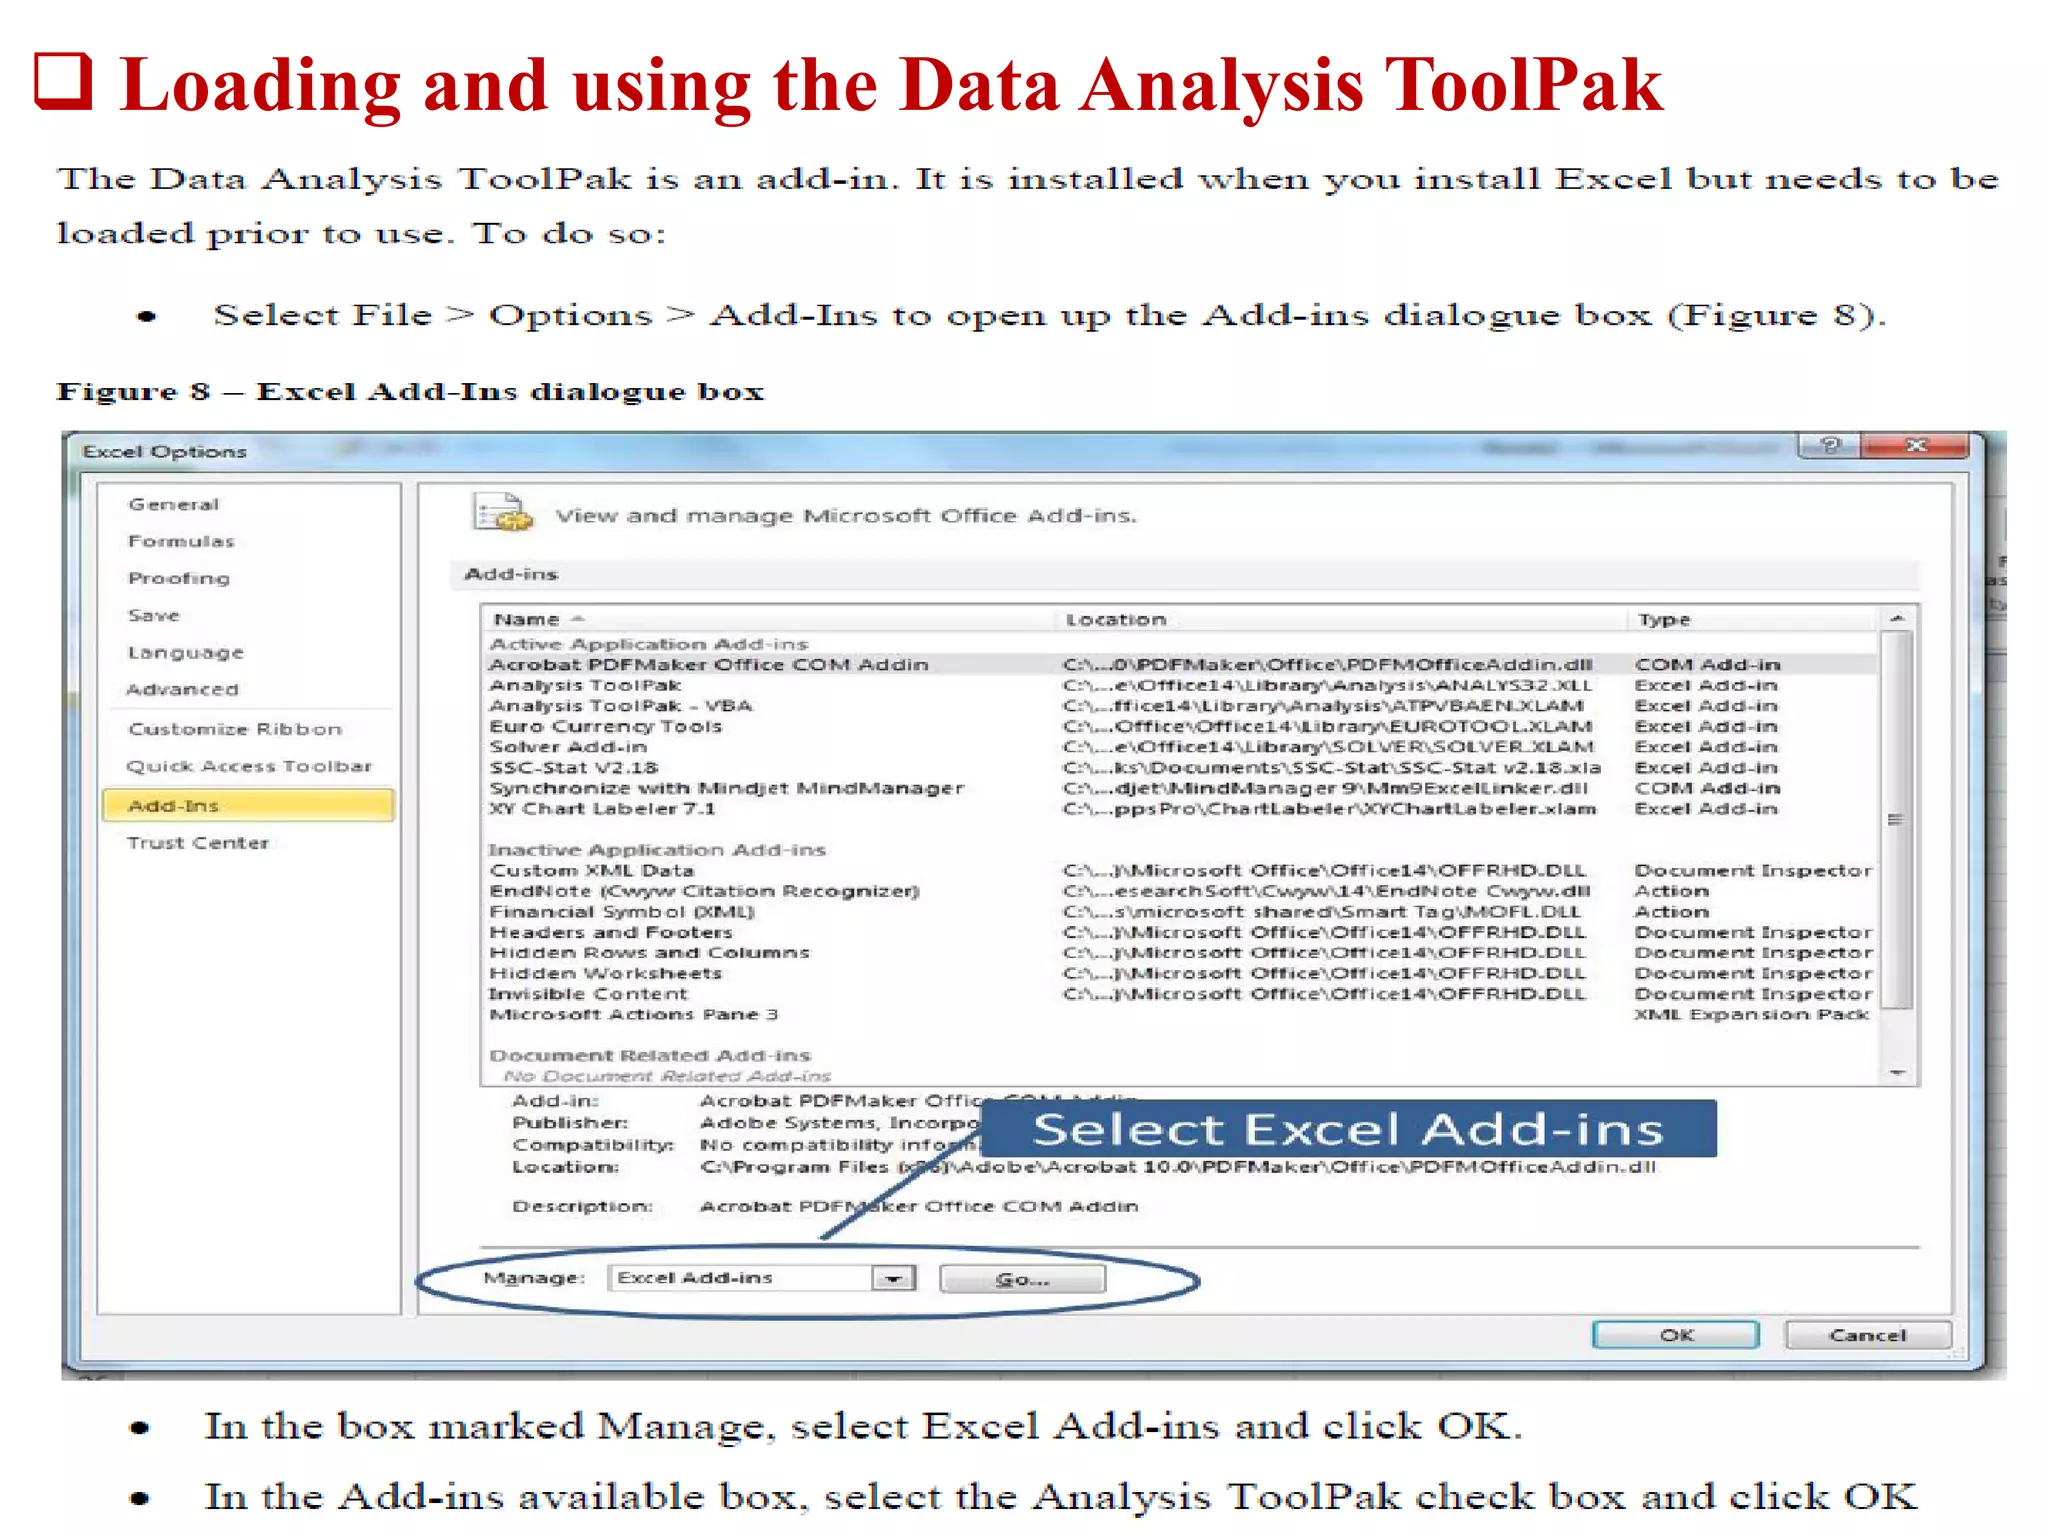Click the Type column header
2048x1536 pixels.
[x=1753, y=620]
